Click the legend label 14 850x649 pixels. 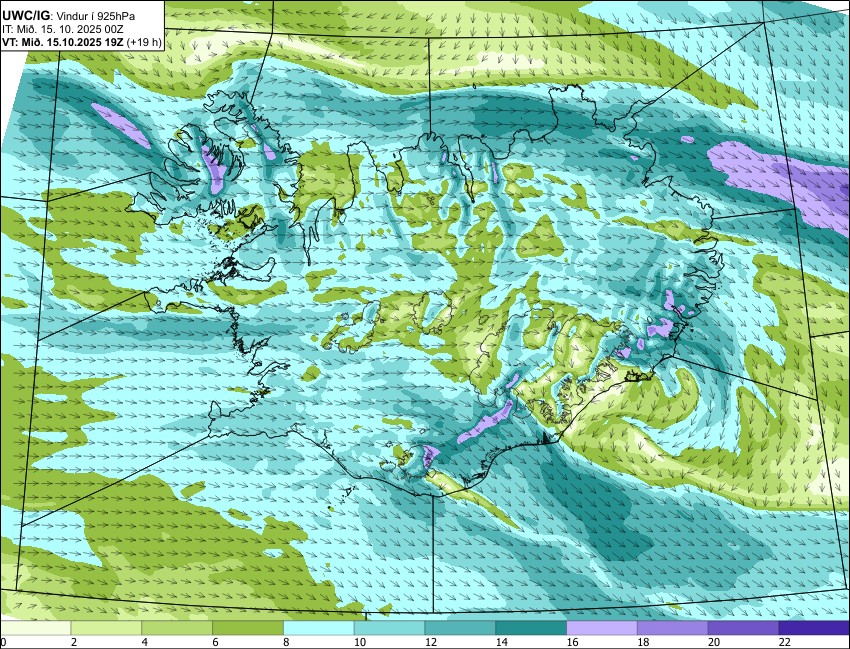[501, 642]
